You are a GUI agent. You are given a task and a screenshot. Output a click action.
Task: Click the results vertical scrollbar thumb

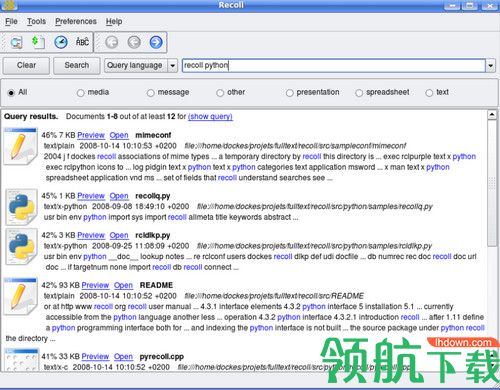coord(492,183)
